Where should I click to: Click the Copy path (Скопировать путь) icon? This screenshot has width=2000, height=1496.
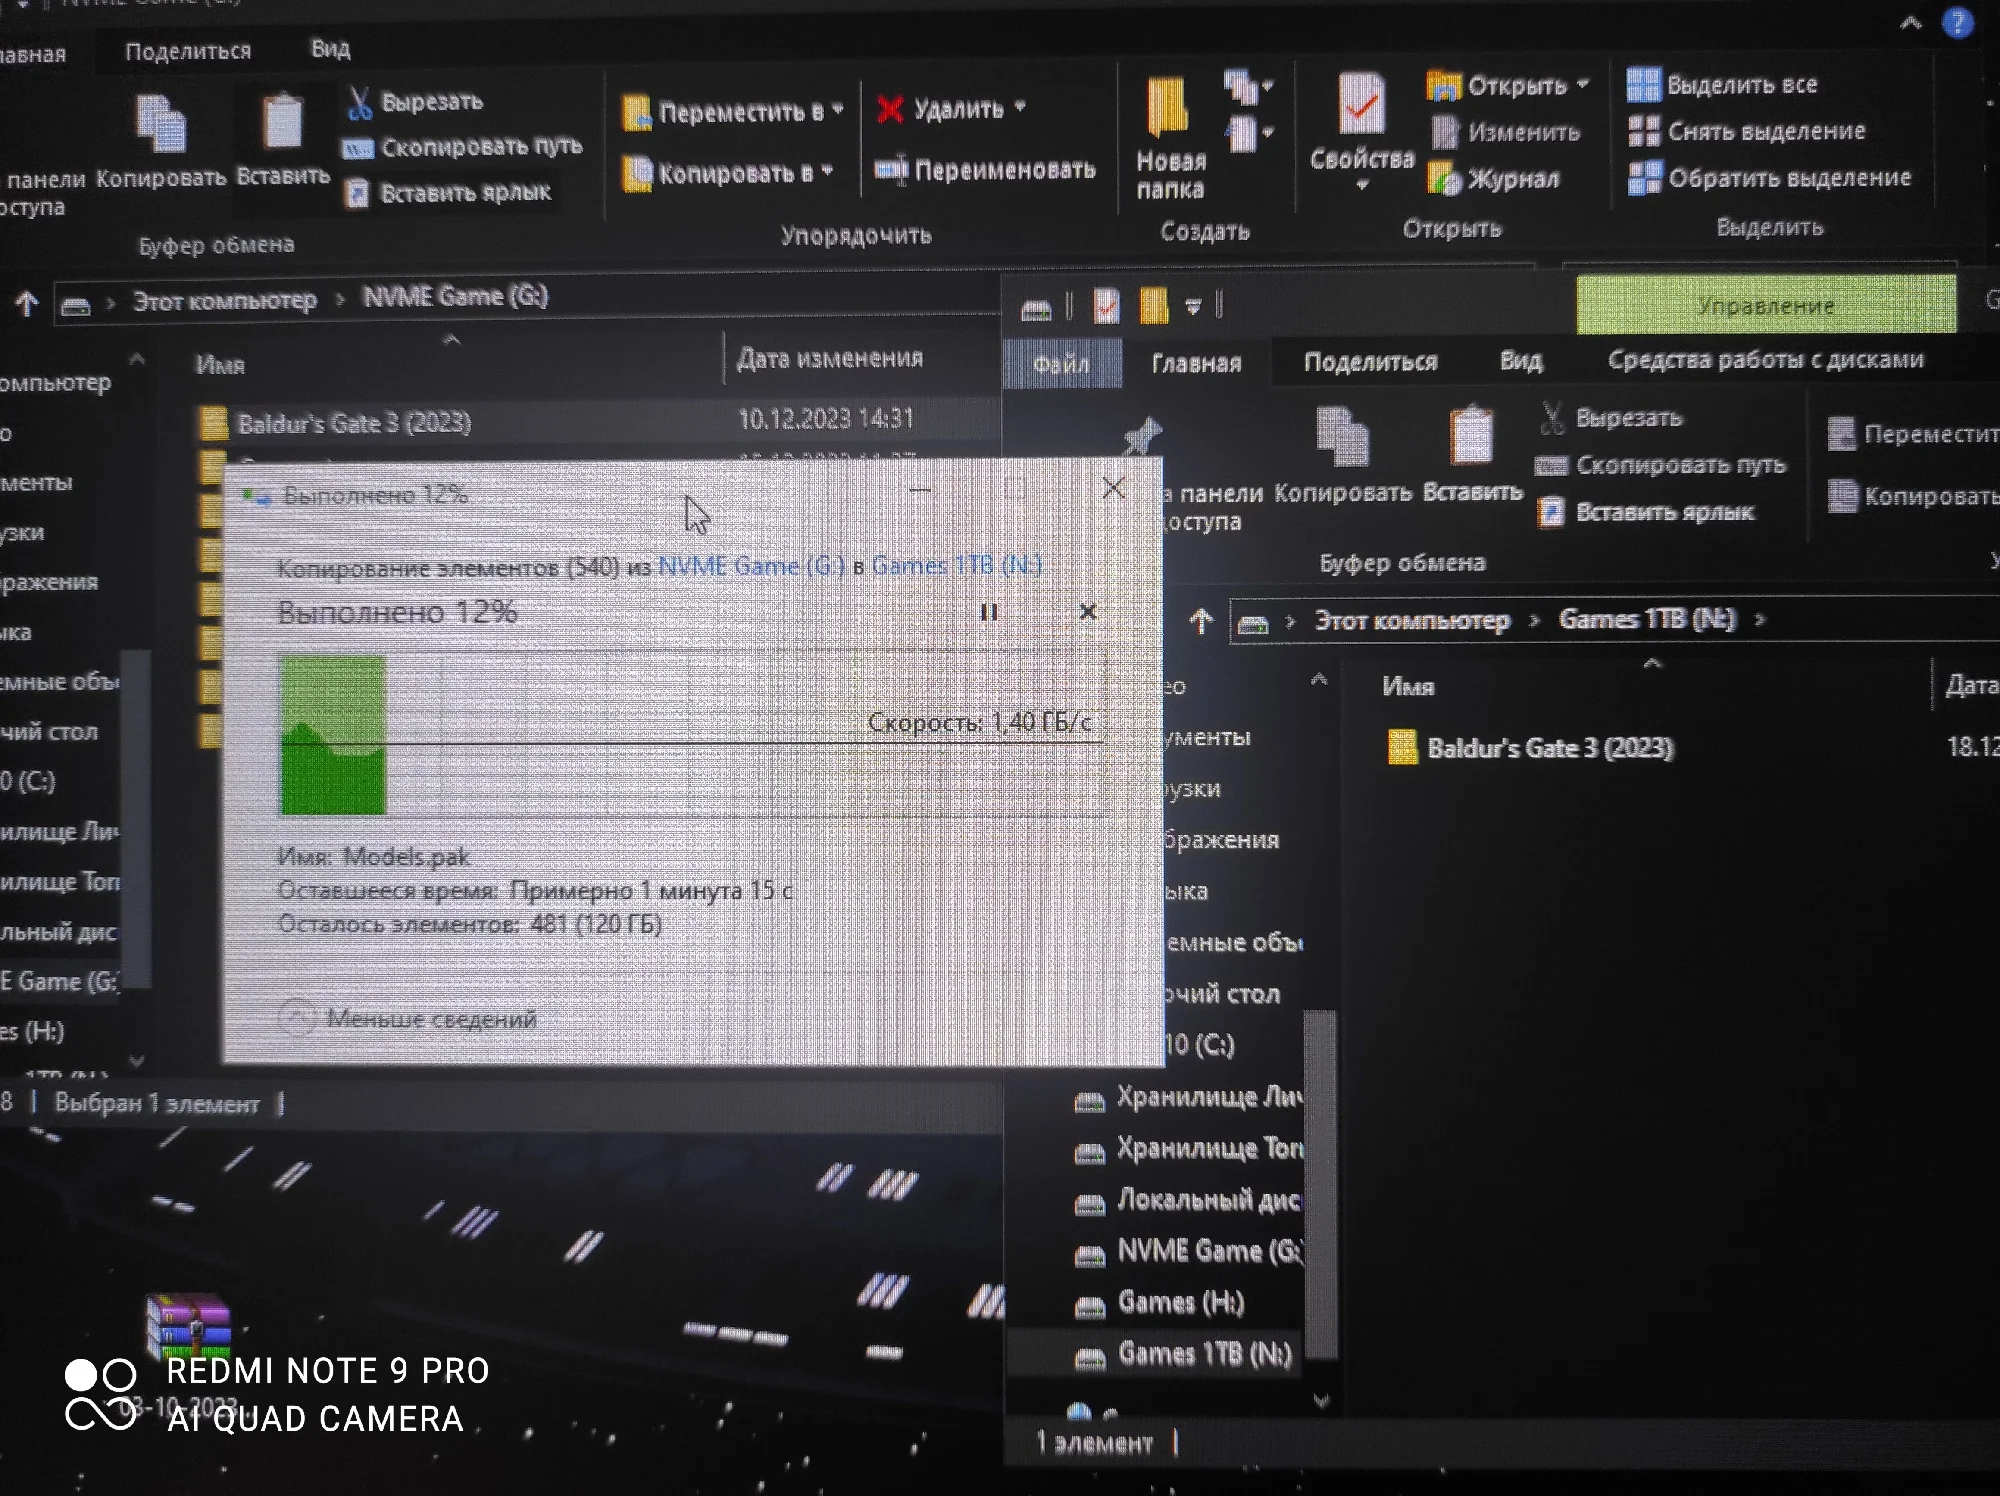[x=358, y=148]
